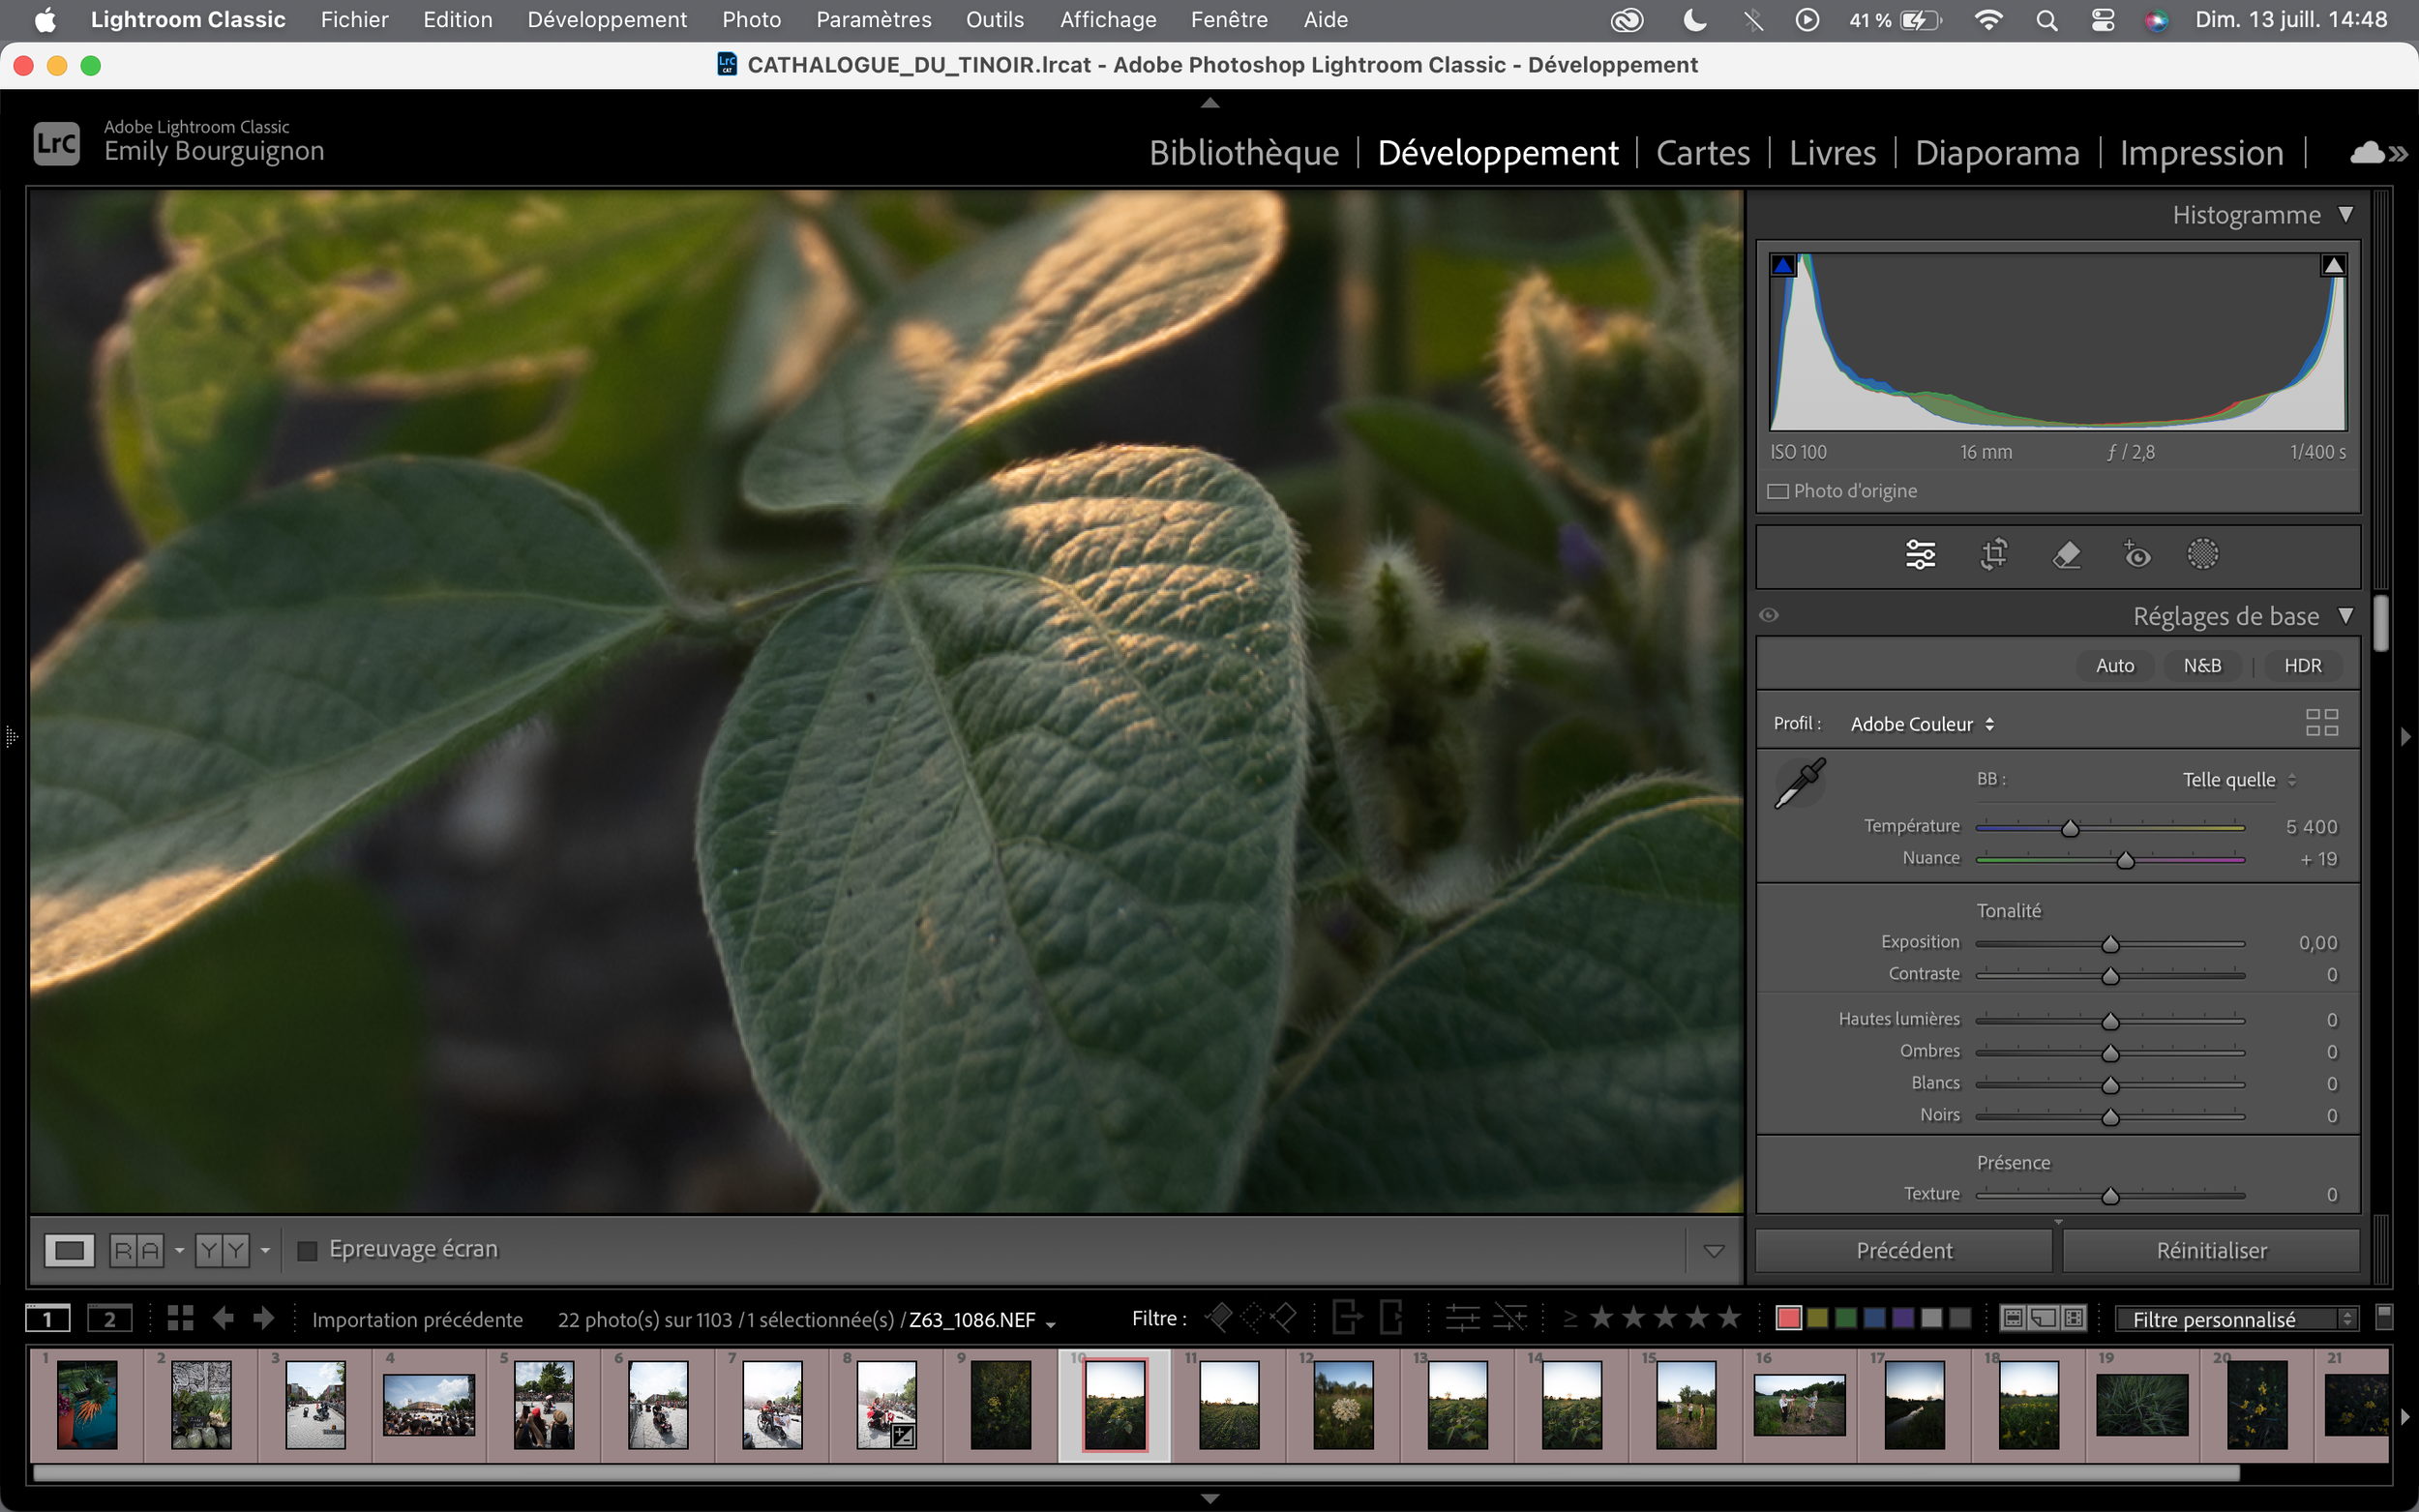2419x1512 pixels.
Task: Select filmstrip thumbnail number 16
Action: pos(1799,1405)
